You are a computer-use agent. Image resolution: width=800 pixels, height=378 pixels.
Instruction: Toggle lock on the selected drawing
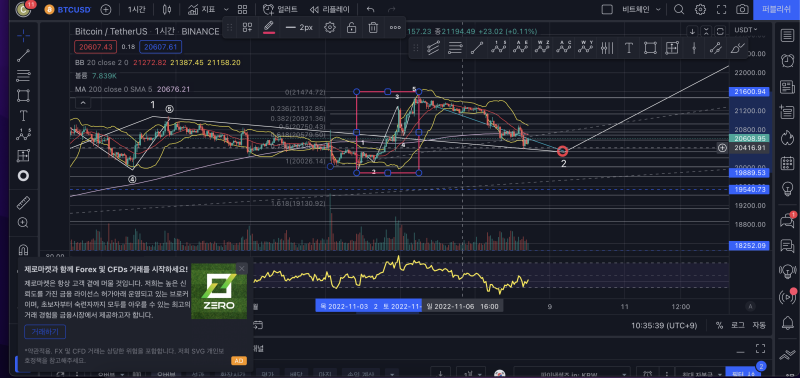(x=352, y=28)
